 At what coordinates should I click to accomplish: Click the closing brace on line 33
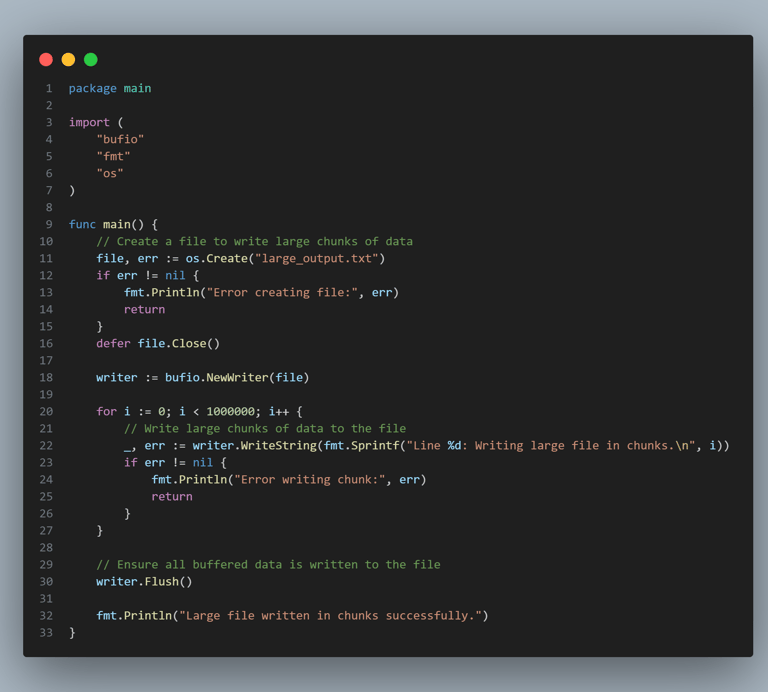(x=72, y=633)
